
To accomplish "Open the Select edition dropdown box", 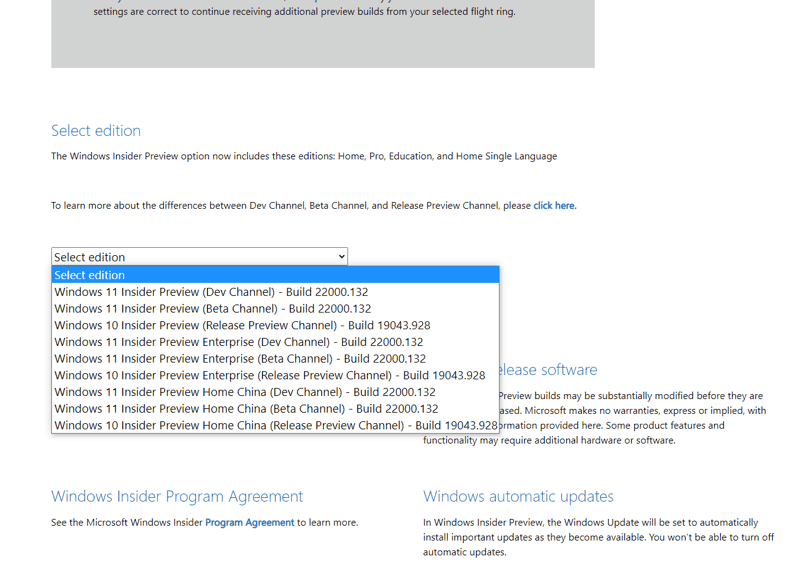I will point(199,256).
